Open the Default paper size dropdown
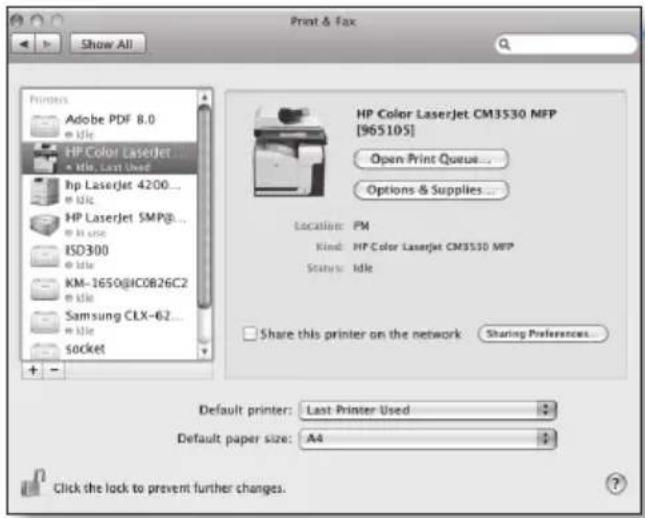Screen dimensions: 645x518 [x=428, y=439]
